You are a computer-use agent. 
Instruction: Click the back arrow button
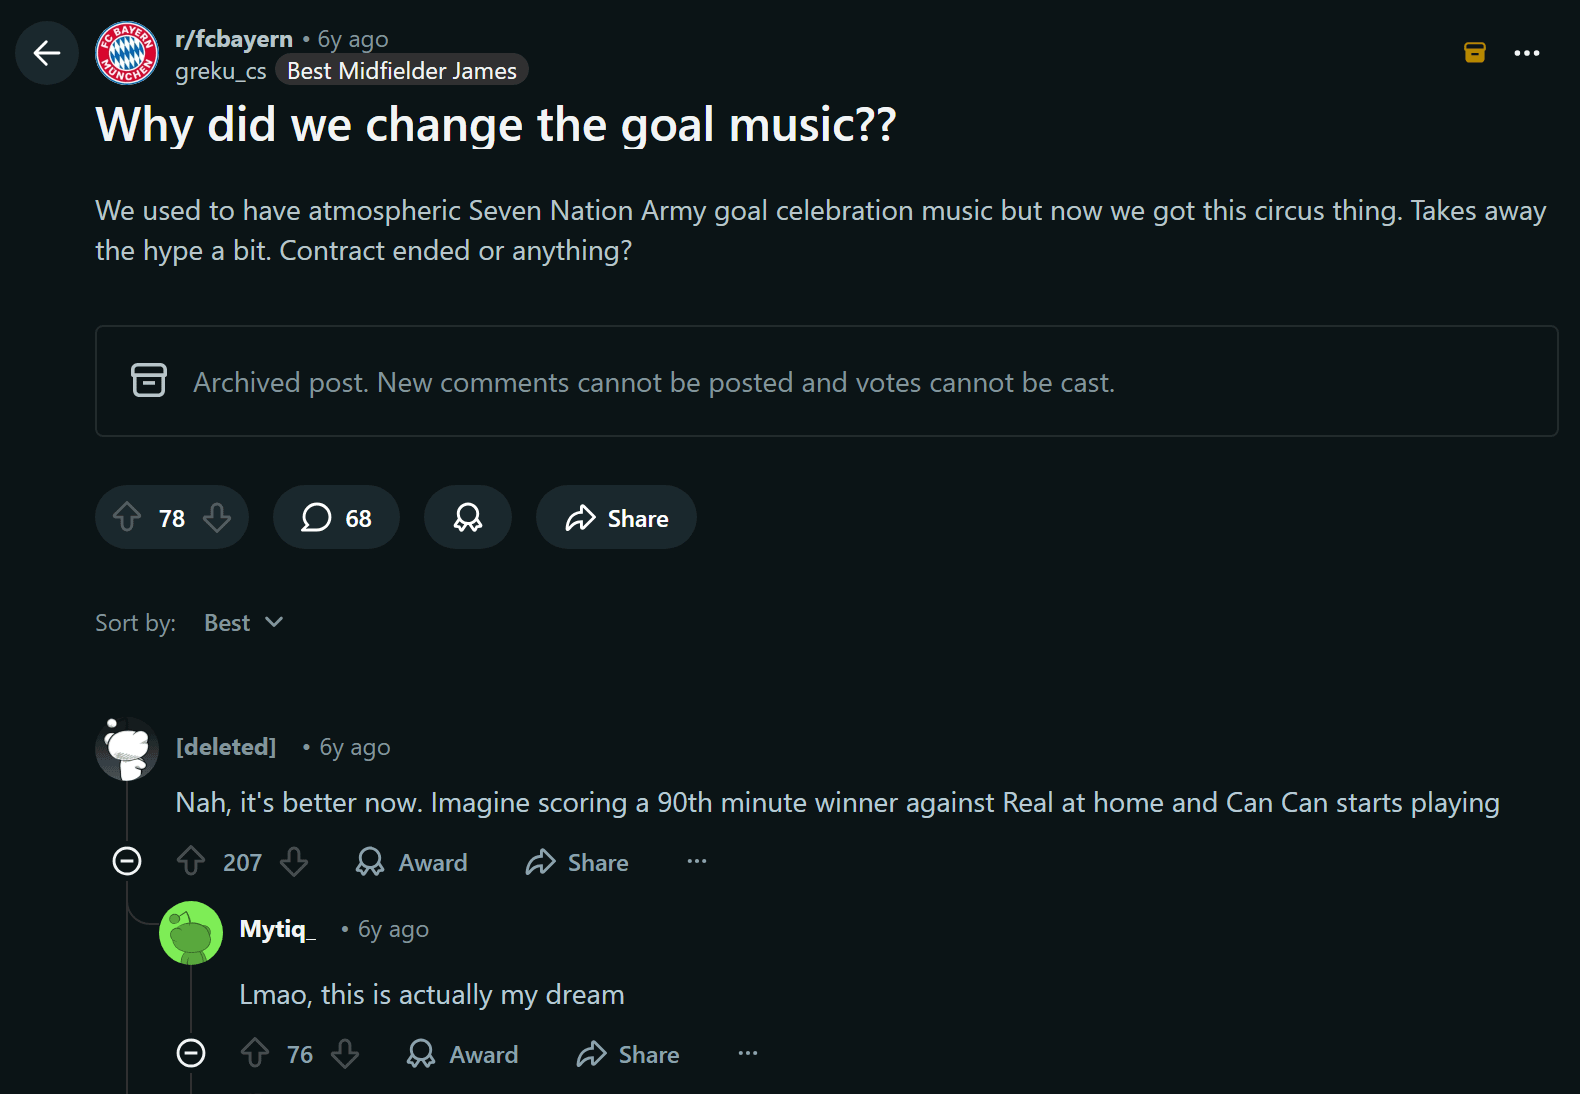pos(47,53)
